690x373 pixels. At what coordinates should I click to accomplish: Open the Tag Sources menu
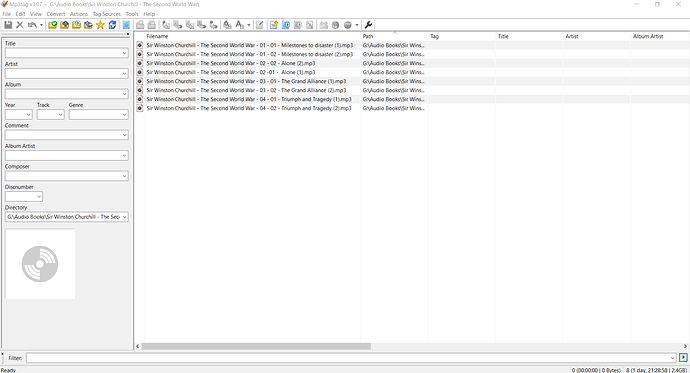(x=106, y=14)
